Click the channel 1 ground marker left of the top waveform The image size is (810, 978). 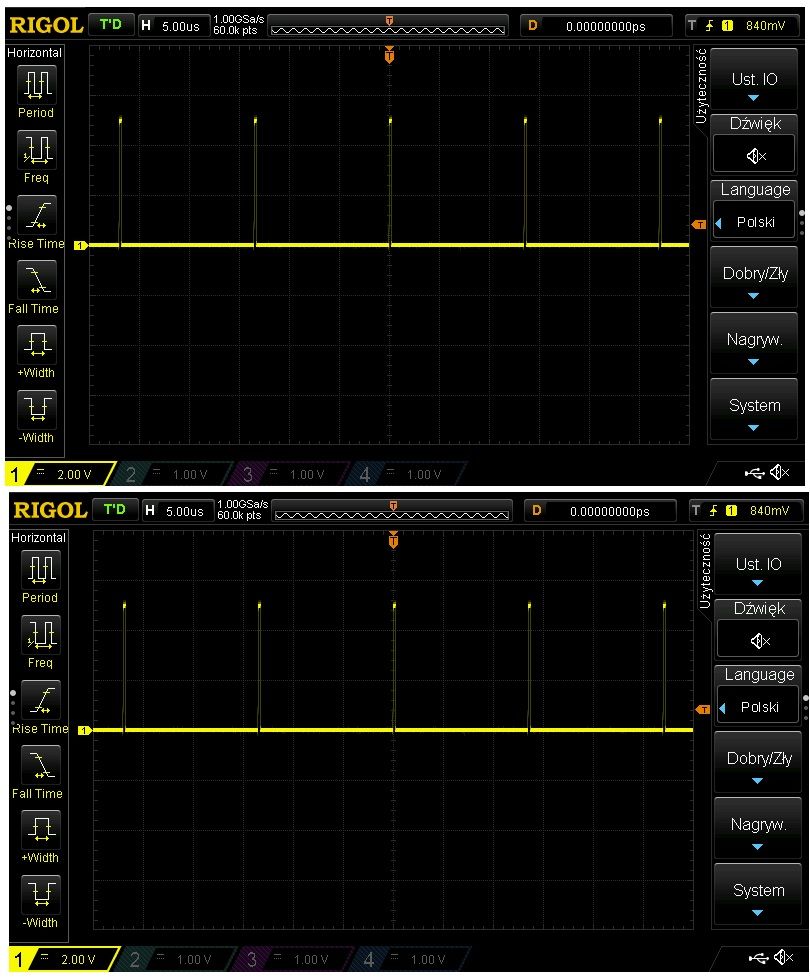tap(80, 245)
